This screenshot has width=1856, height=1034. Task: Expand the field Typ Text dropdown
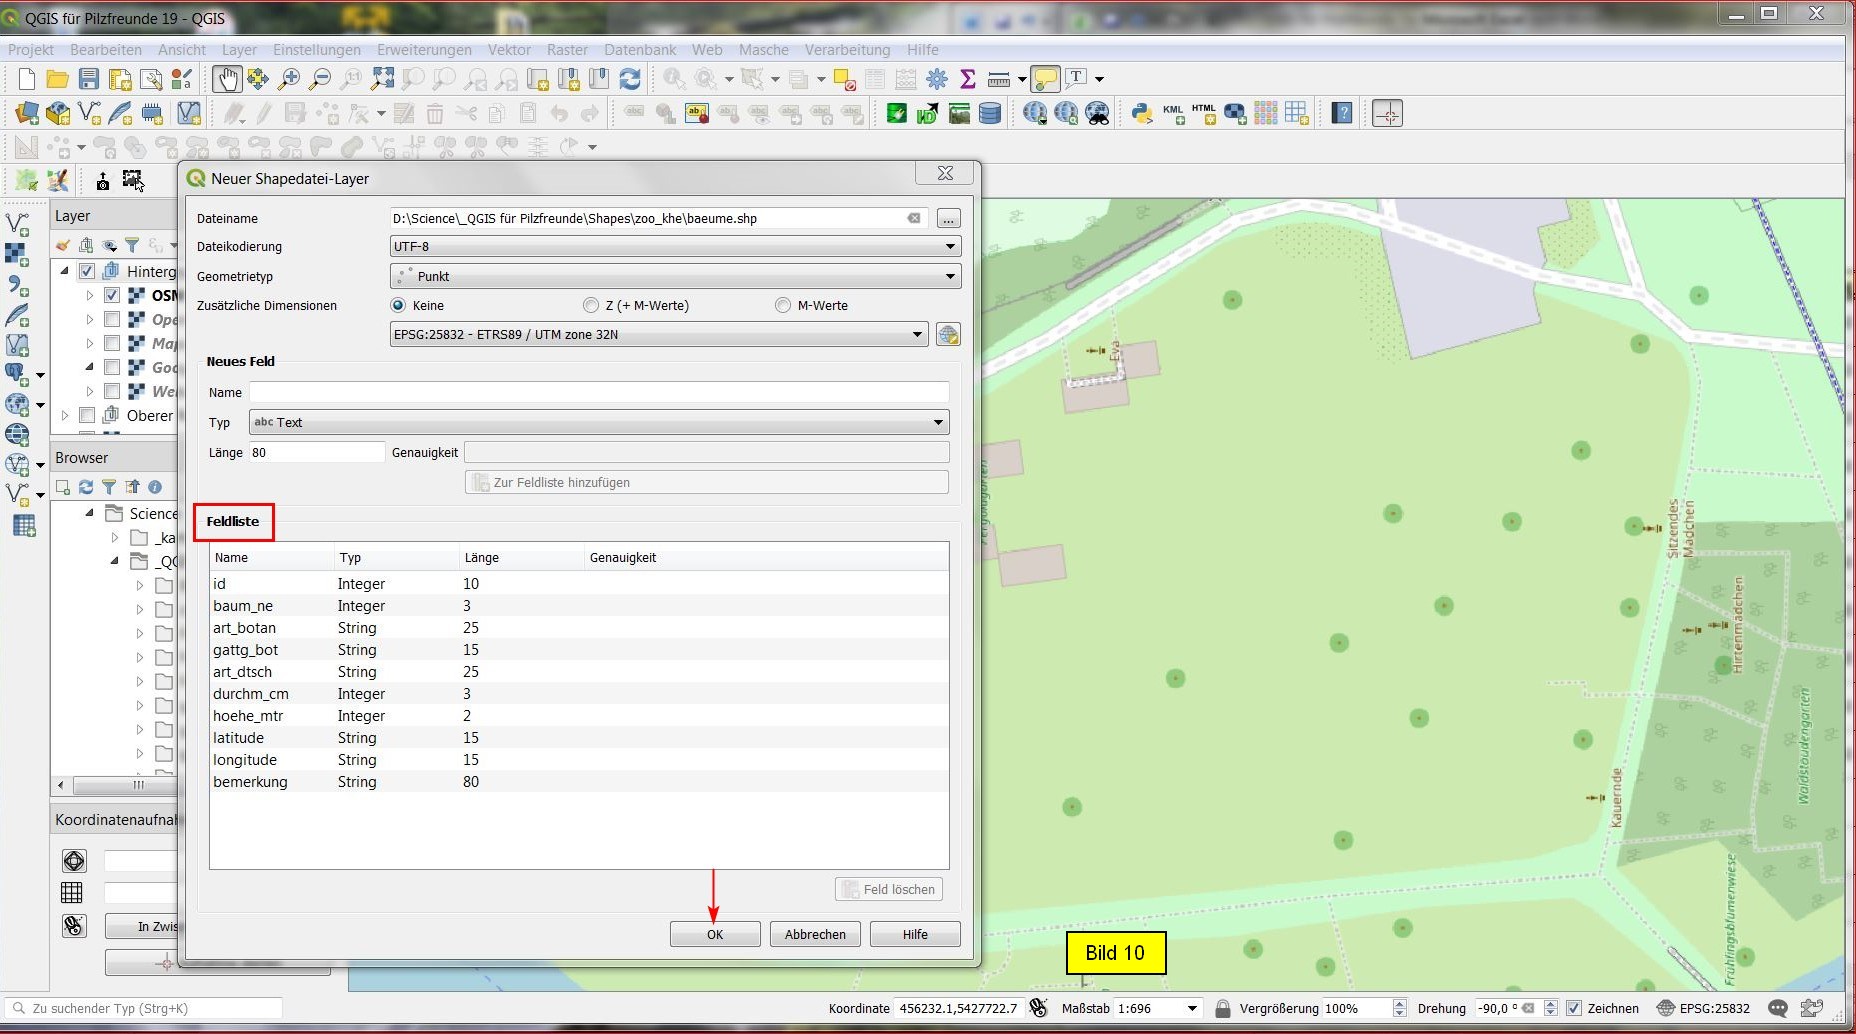click(x=598, y=422)
